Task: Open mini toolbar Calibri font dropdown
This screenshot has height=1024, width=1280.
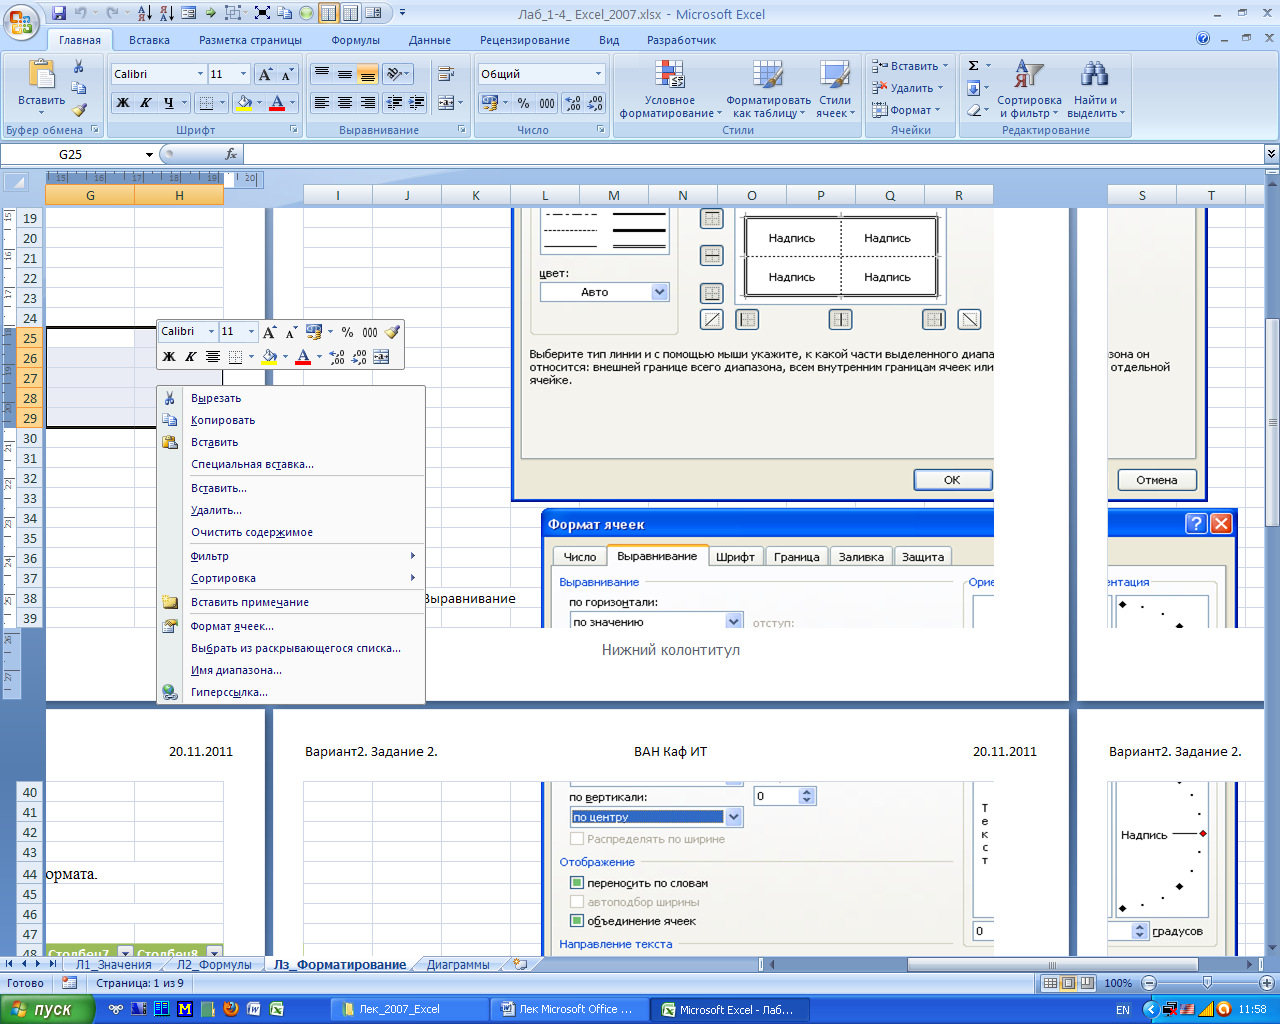Action: (211, 331)
